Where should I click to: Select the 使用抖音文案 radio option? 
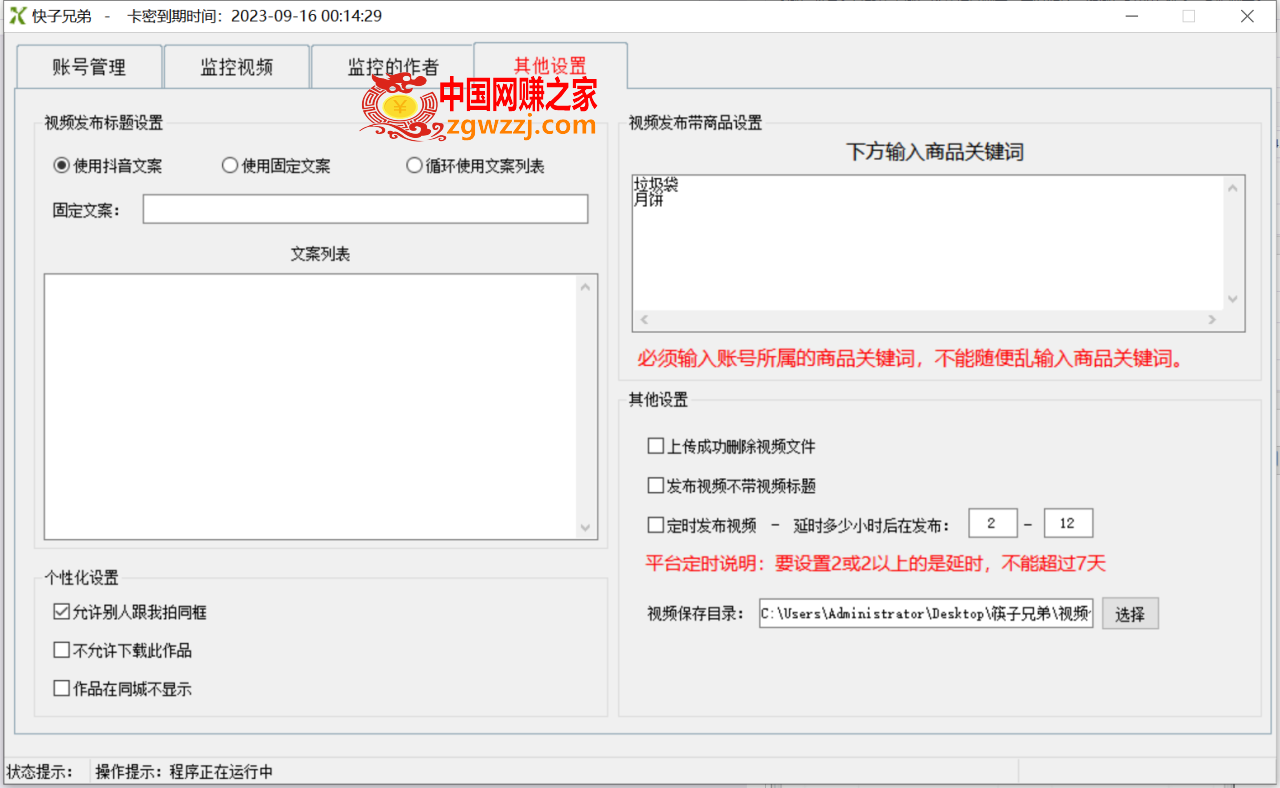[108, 166]
